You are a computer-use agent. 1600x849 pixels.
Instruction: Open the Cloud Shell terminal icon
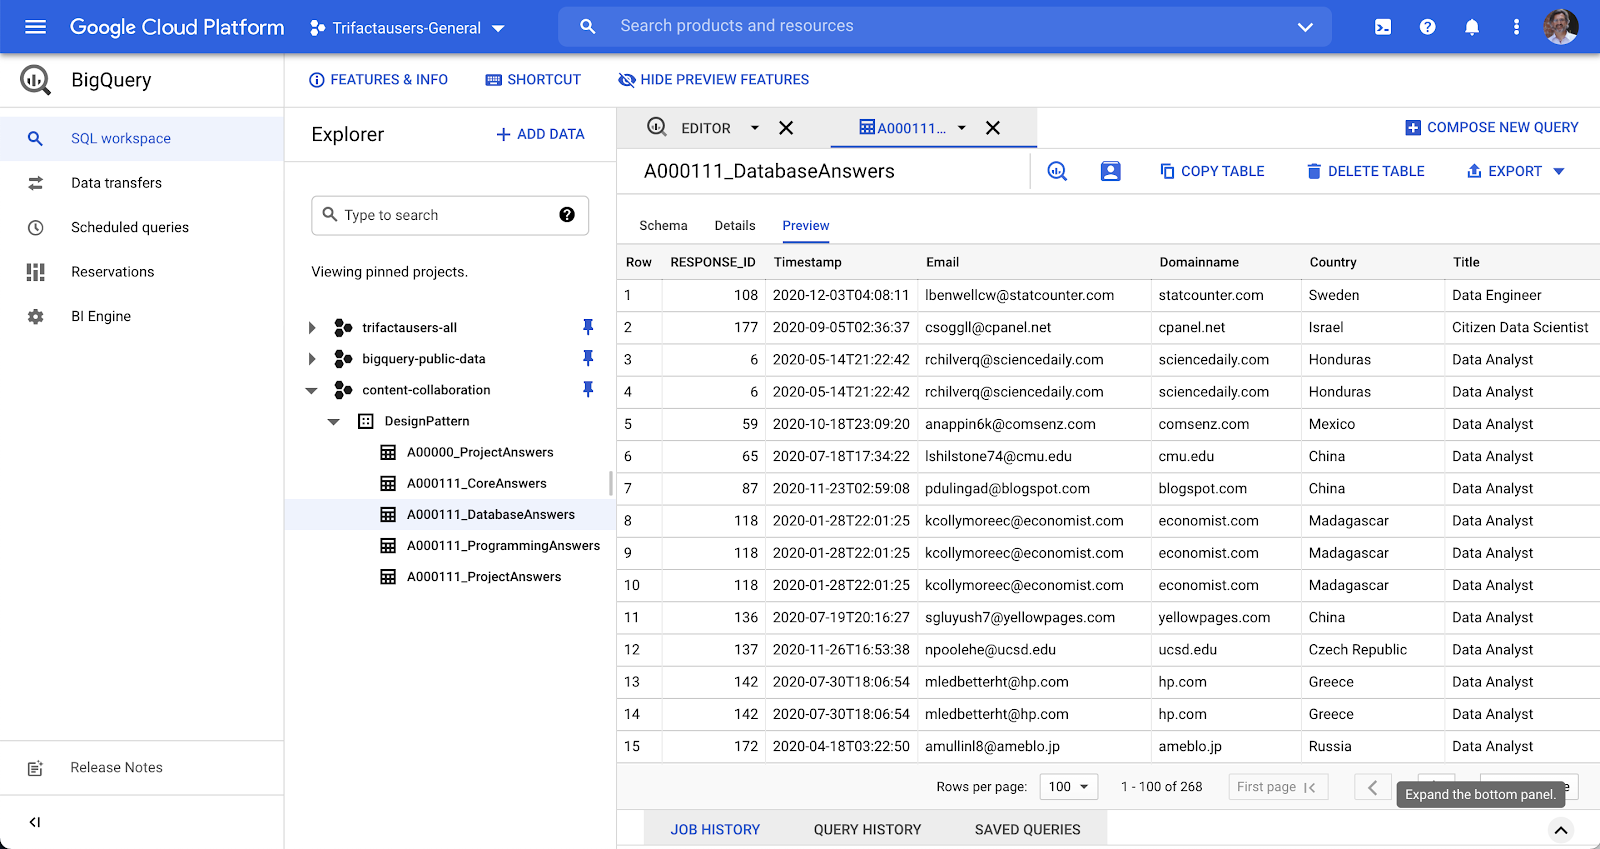pyautogui.click(x=1383, y=27)
